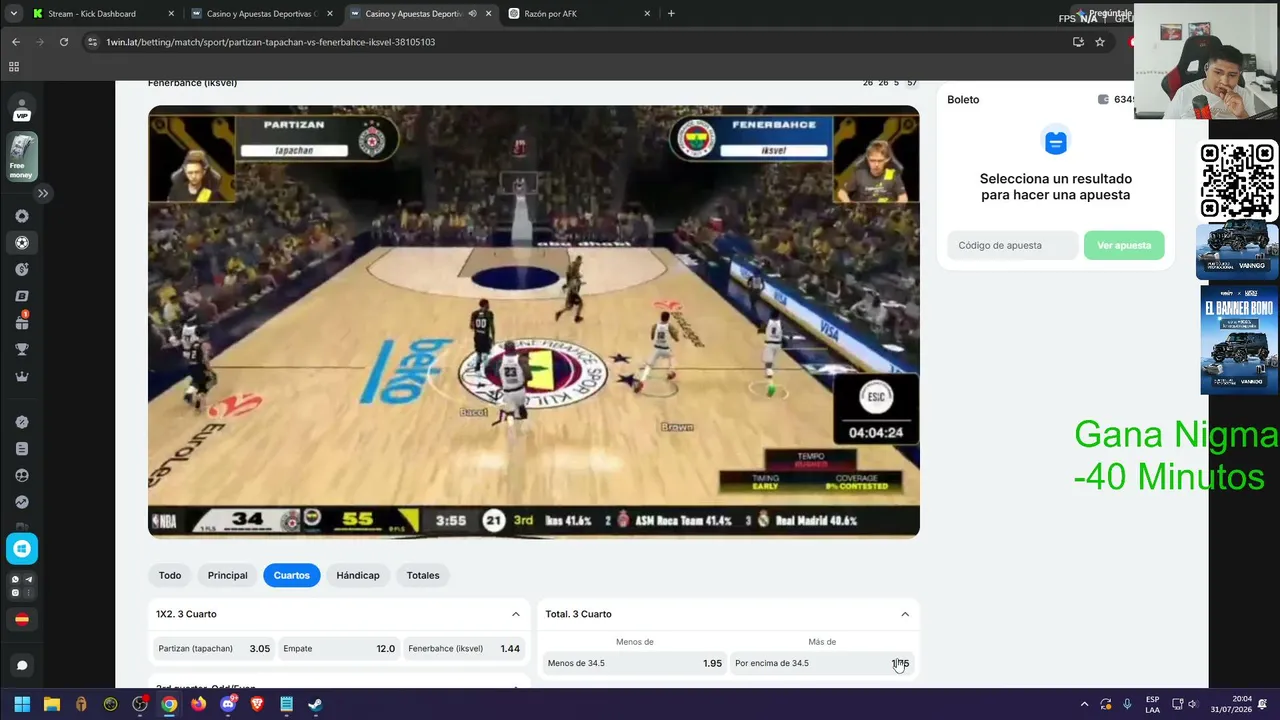Collapse the 1X2. 3 Cuarto market
This screenshot has width=1280, height=720.
tap(516, 614)
